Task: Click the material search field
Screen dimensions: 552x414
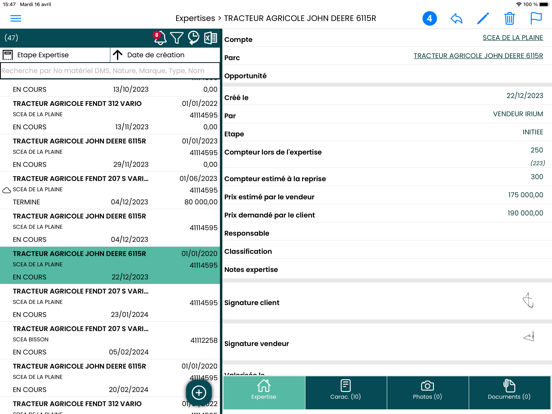Action: point(110,71)
